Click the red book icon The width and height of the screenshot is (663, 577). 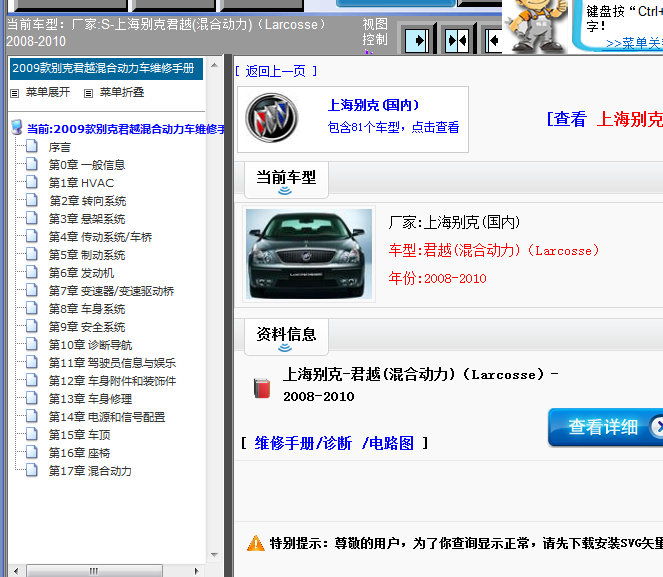262,388
